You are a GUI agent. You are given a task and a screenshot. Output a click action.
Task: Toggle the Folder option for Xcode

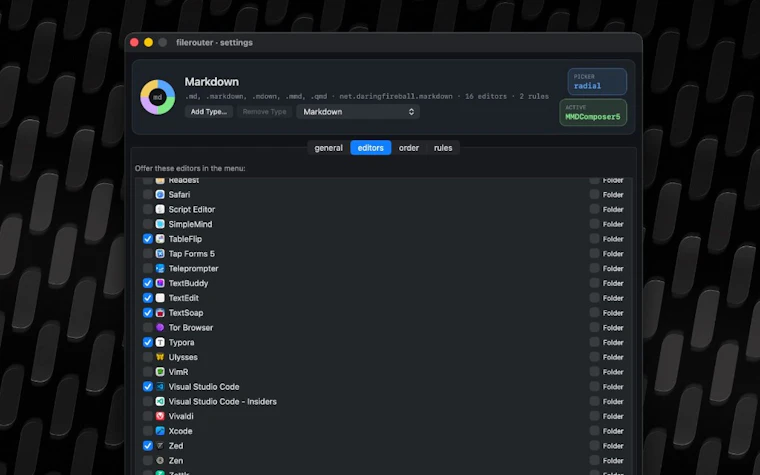click(x=594, y=431)
